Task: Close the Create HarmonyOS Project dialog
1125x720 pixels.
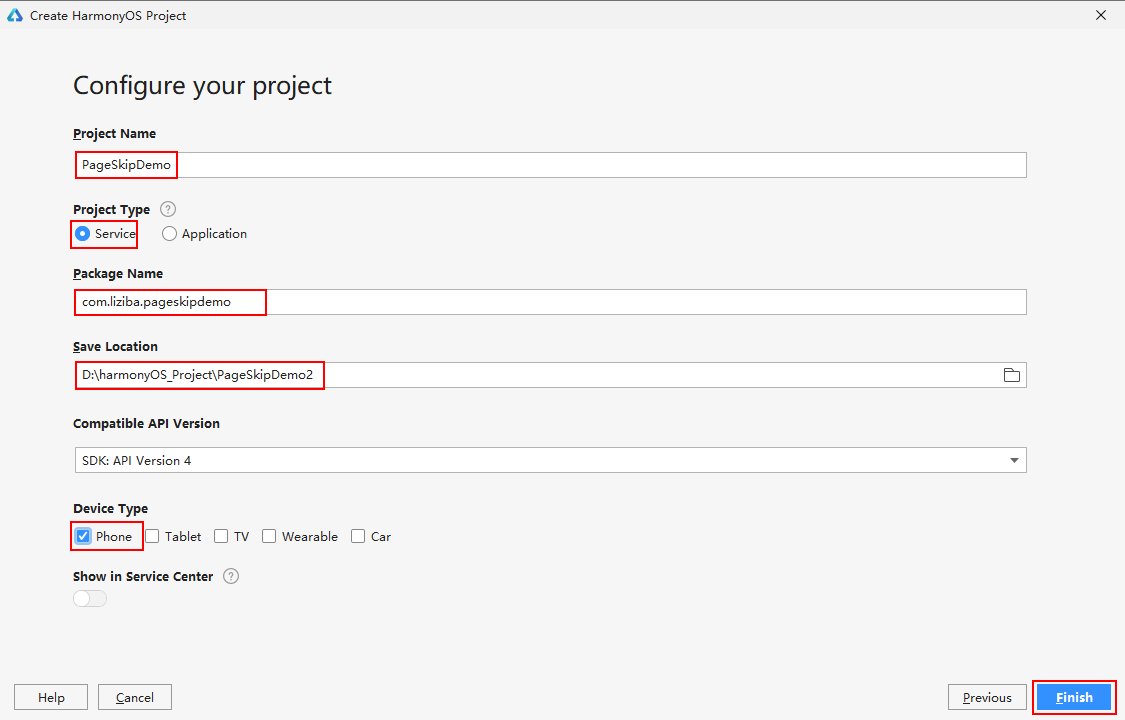Action: (x=1101, y=15)
